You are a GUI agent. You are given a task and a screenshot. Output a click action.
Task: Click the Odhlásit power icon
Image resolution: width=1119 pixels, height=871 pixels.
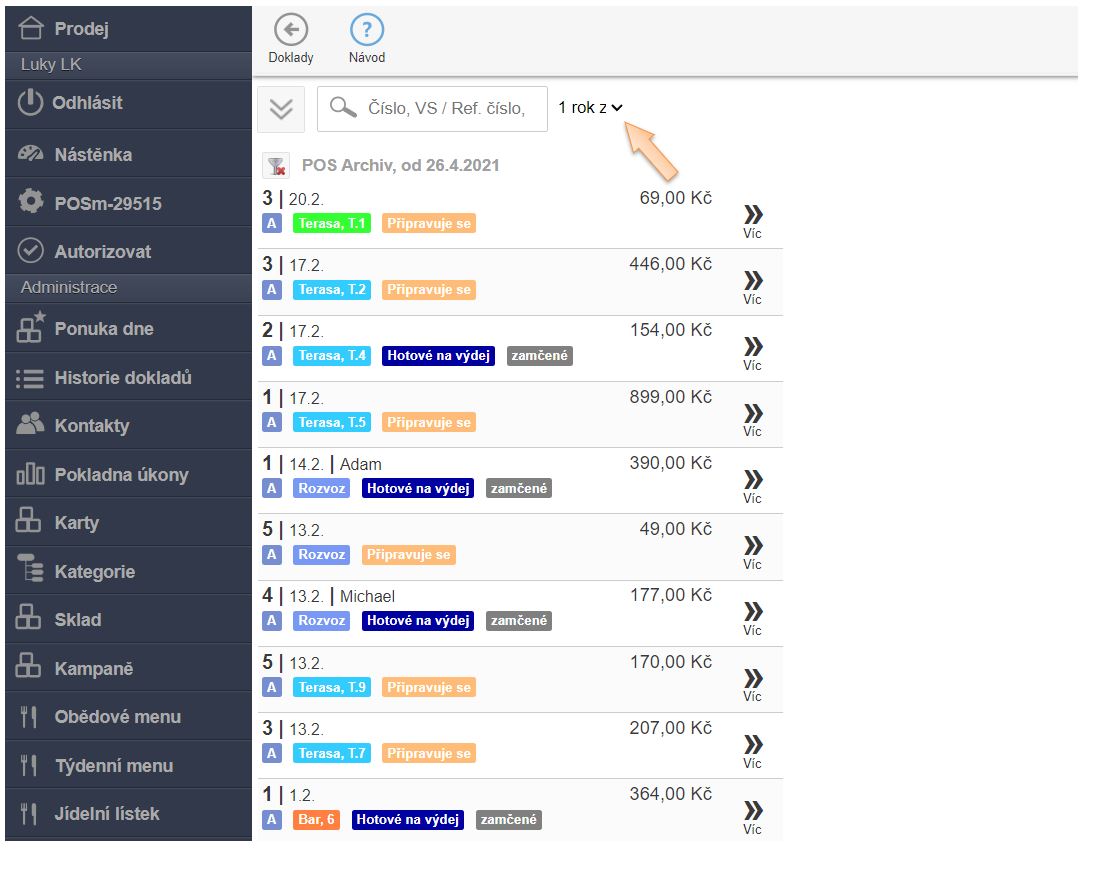31,103
